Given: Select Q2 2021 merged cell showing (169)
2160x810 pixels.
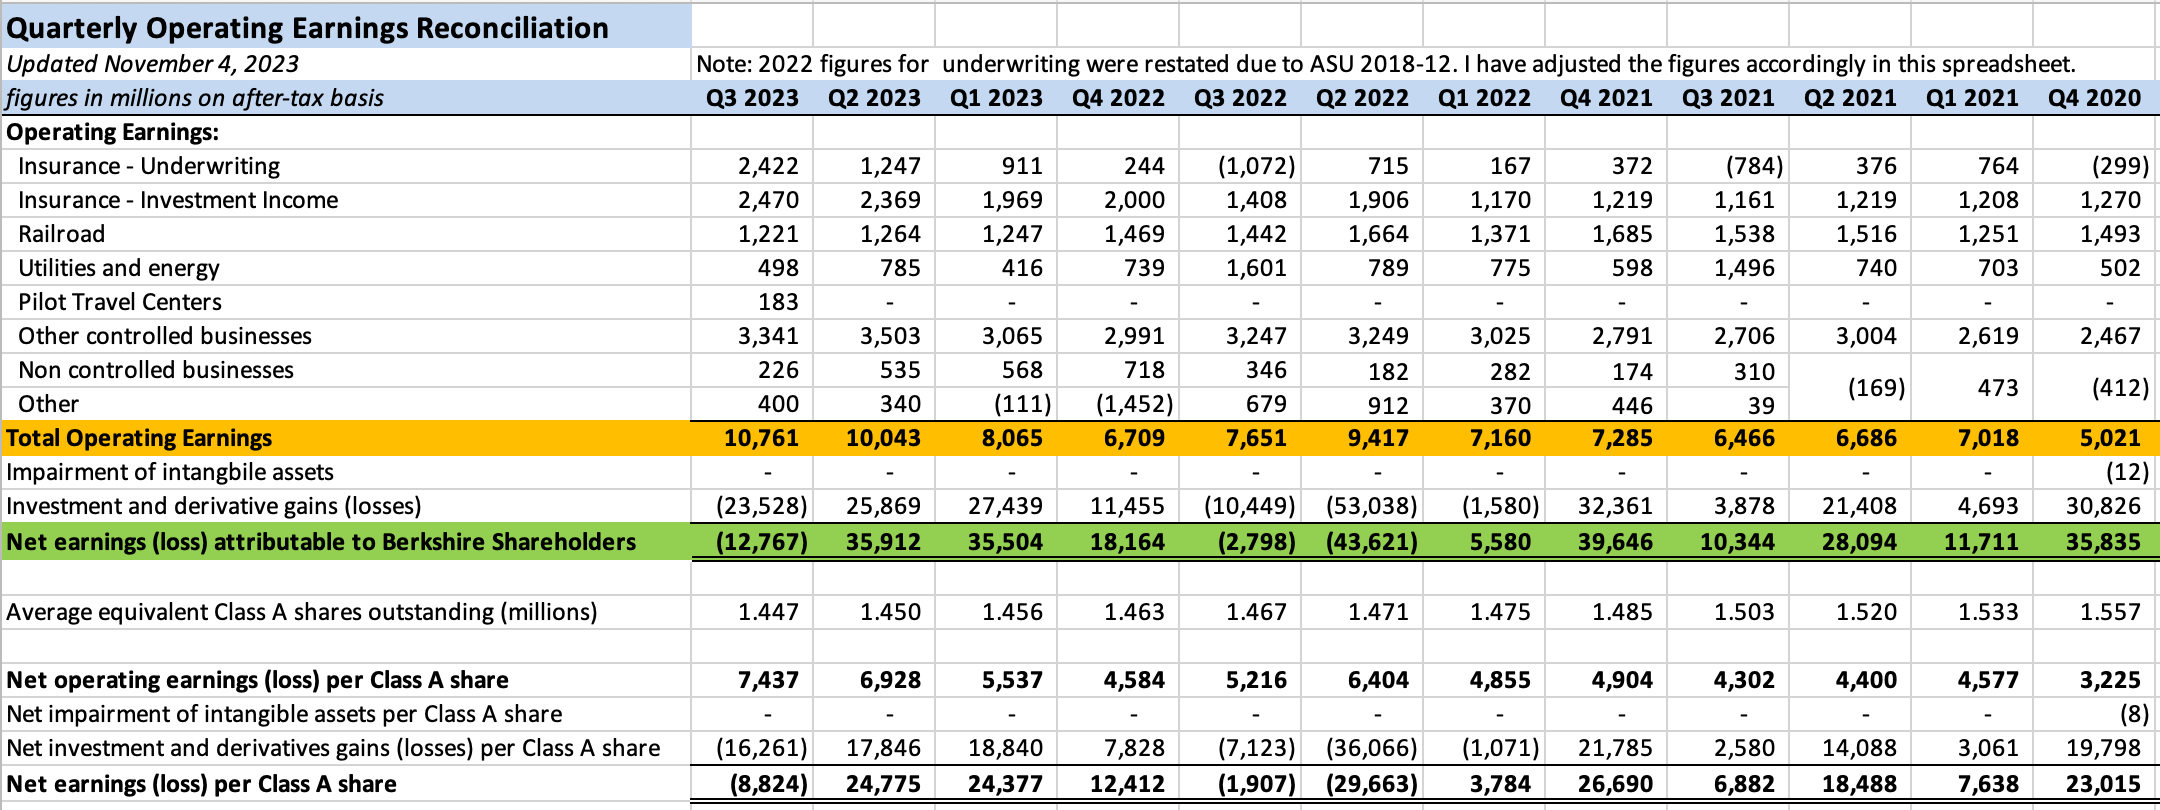Looking at the screenshot, I should (x=1875, y=387).
